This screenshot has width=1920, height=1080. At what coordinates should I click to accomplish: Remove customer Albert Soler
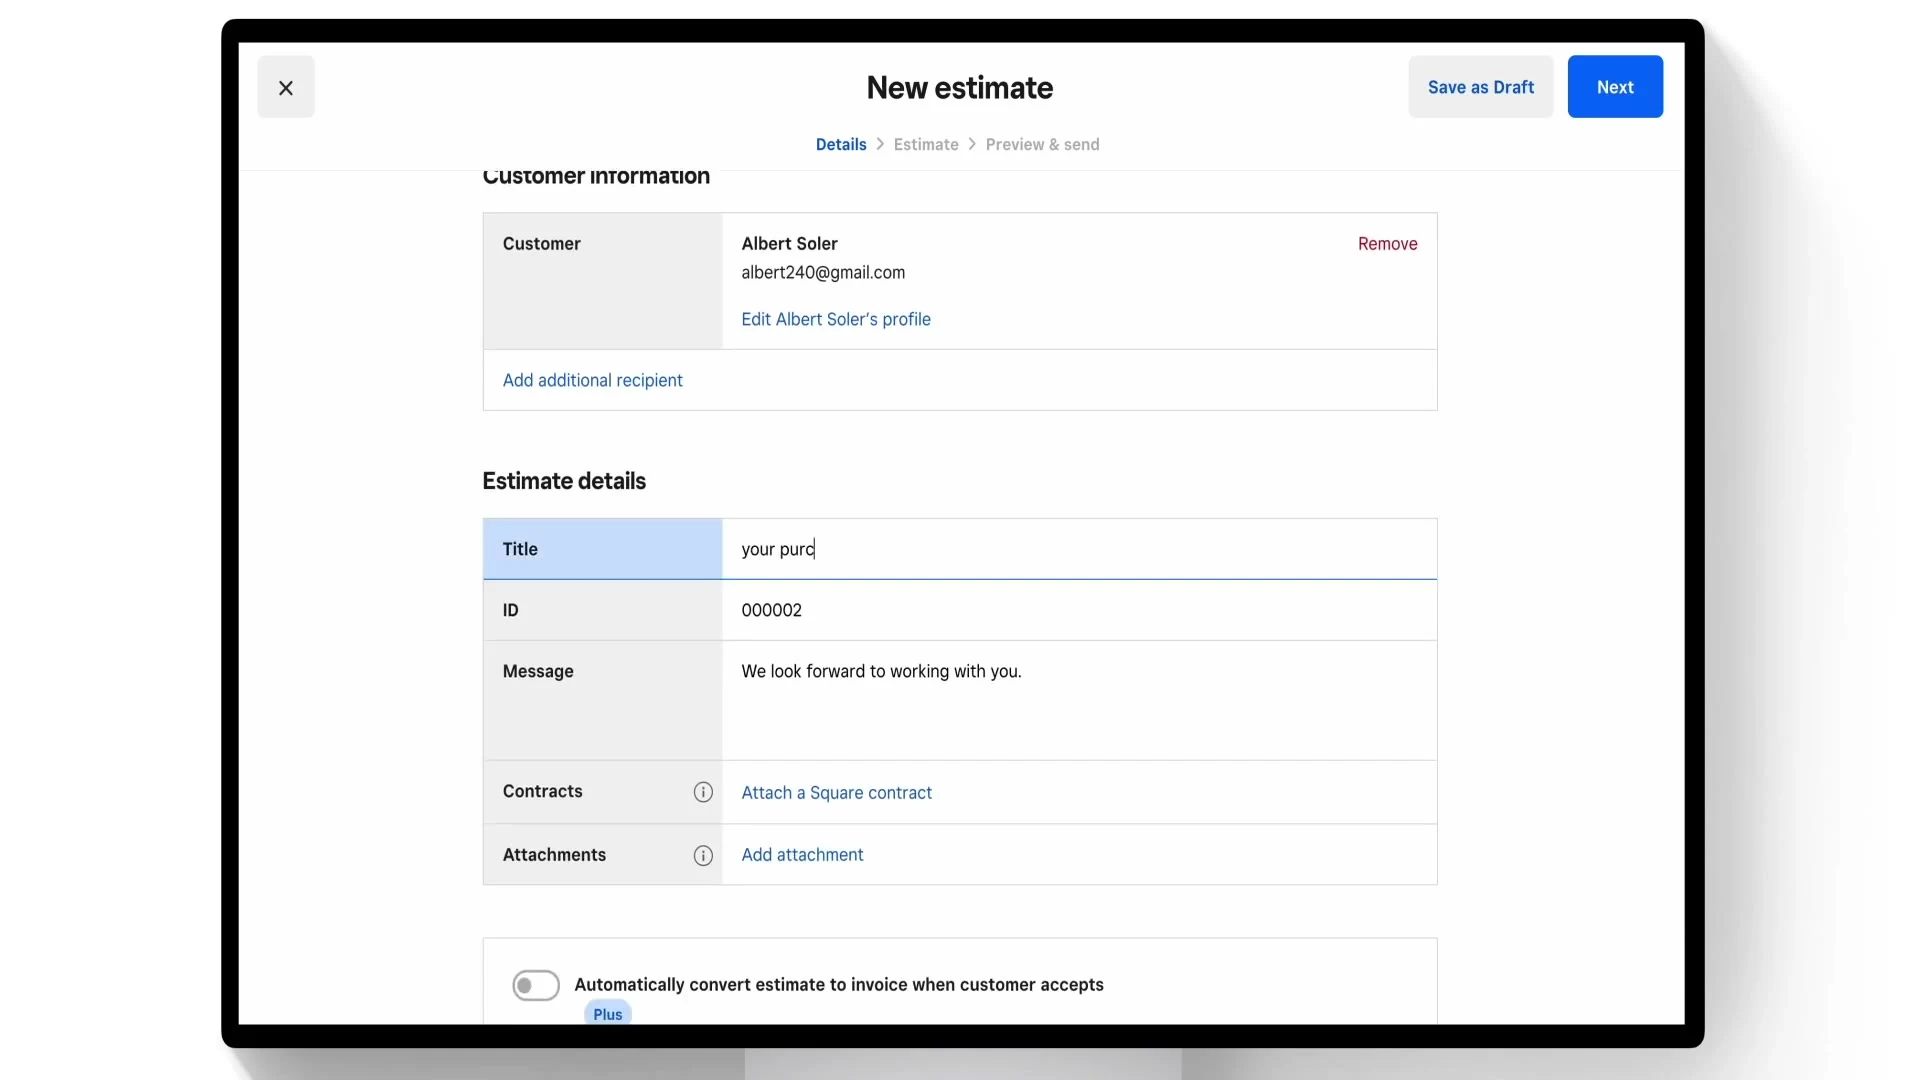coord(1387,244)
